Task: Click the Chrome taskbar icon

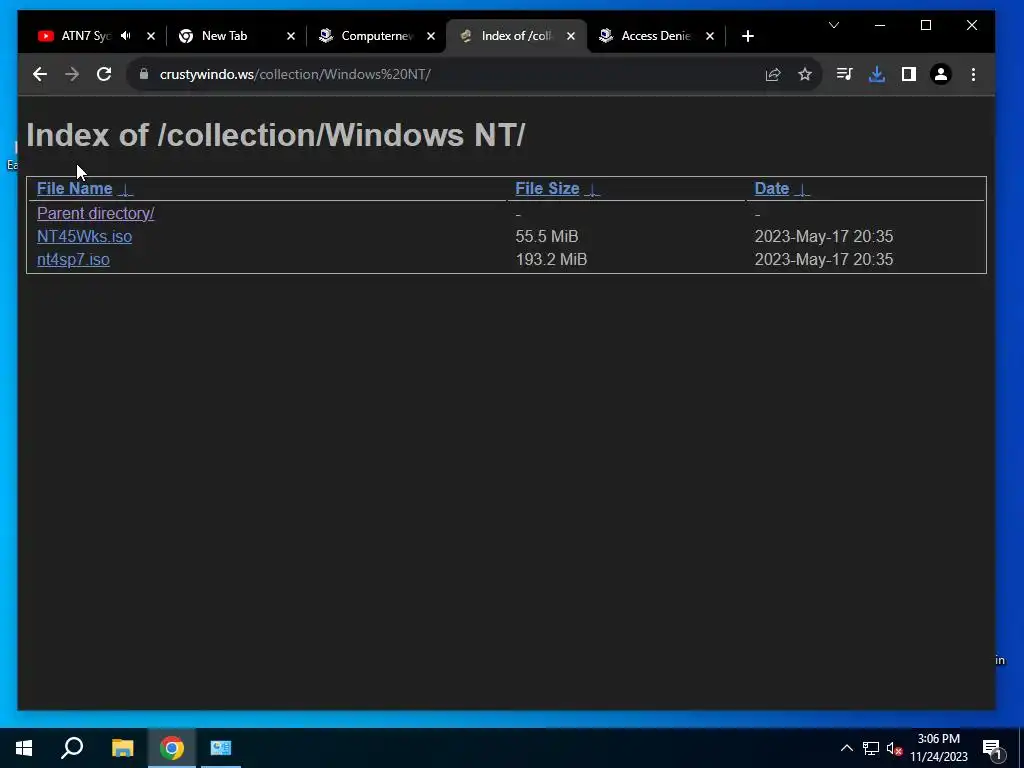Action: [x=172, y=748]
